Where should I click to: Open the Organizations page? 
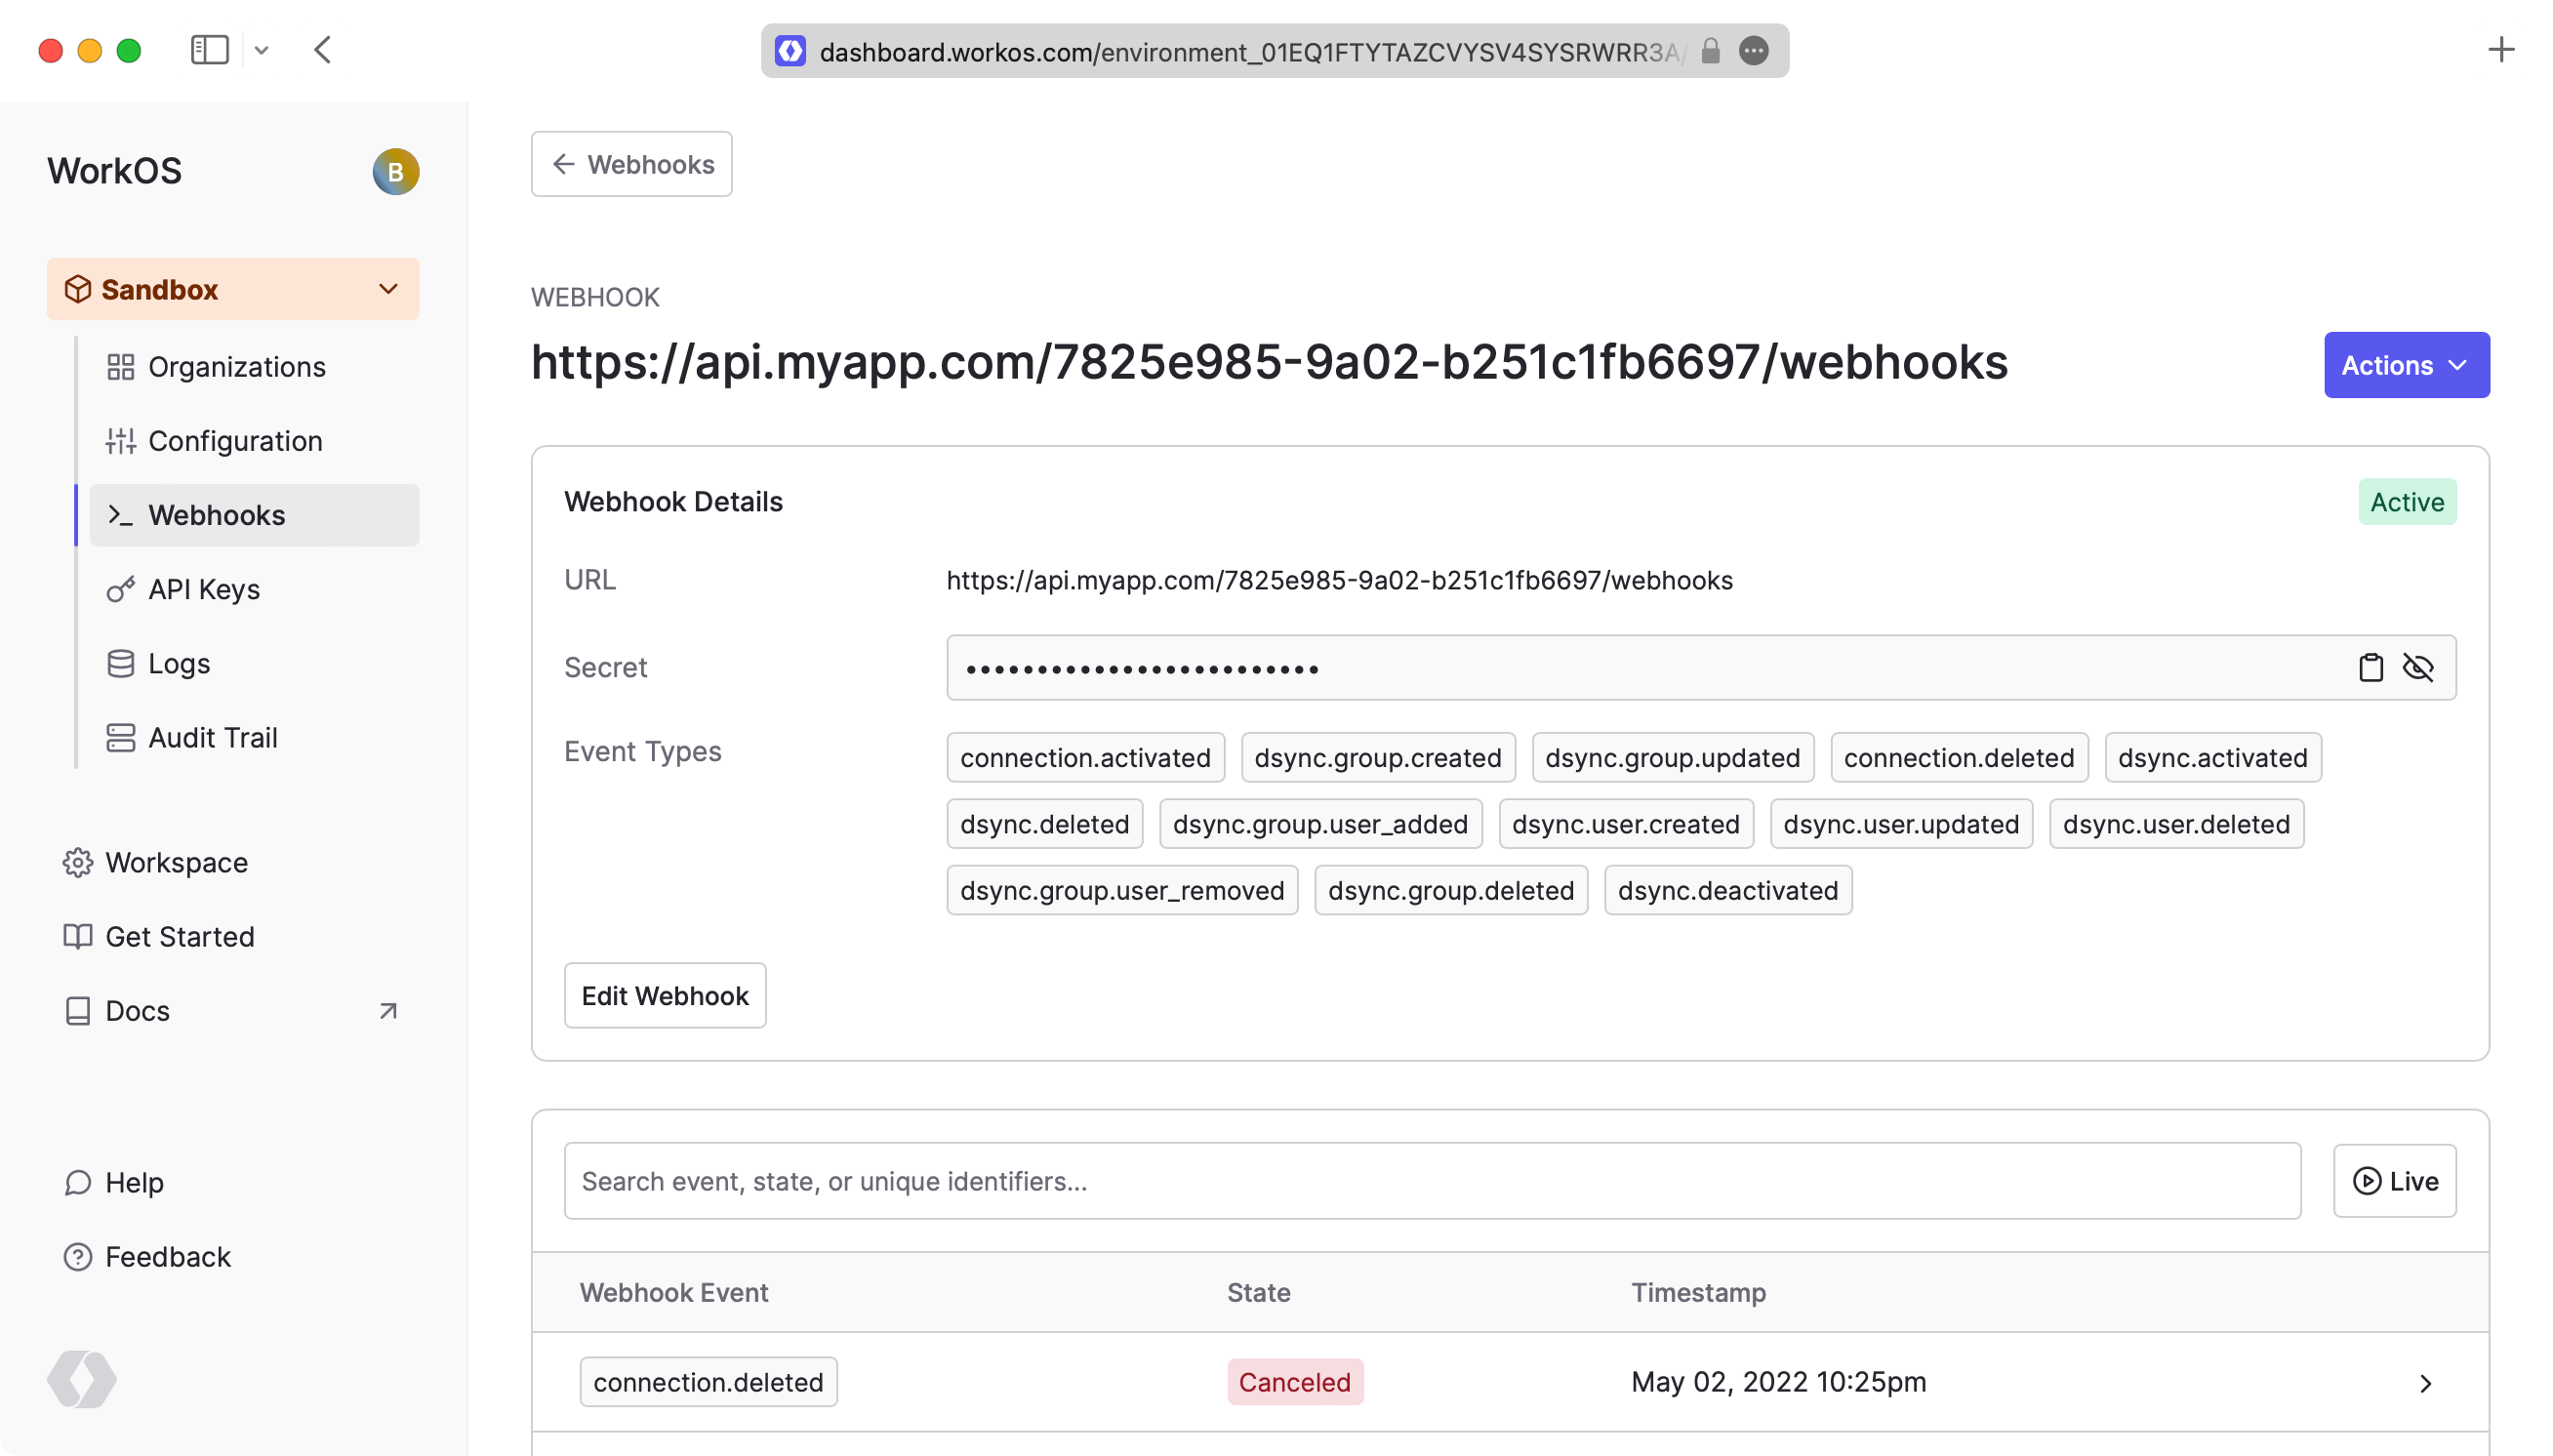tap(236, 367)
